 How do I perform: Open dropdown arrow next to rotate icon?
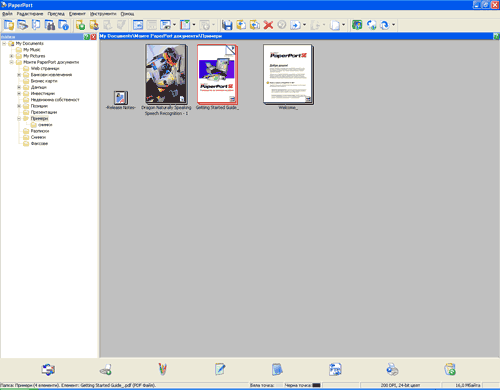click(393, 25)
